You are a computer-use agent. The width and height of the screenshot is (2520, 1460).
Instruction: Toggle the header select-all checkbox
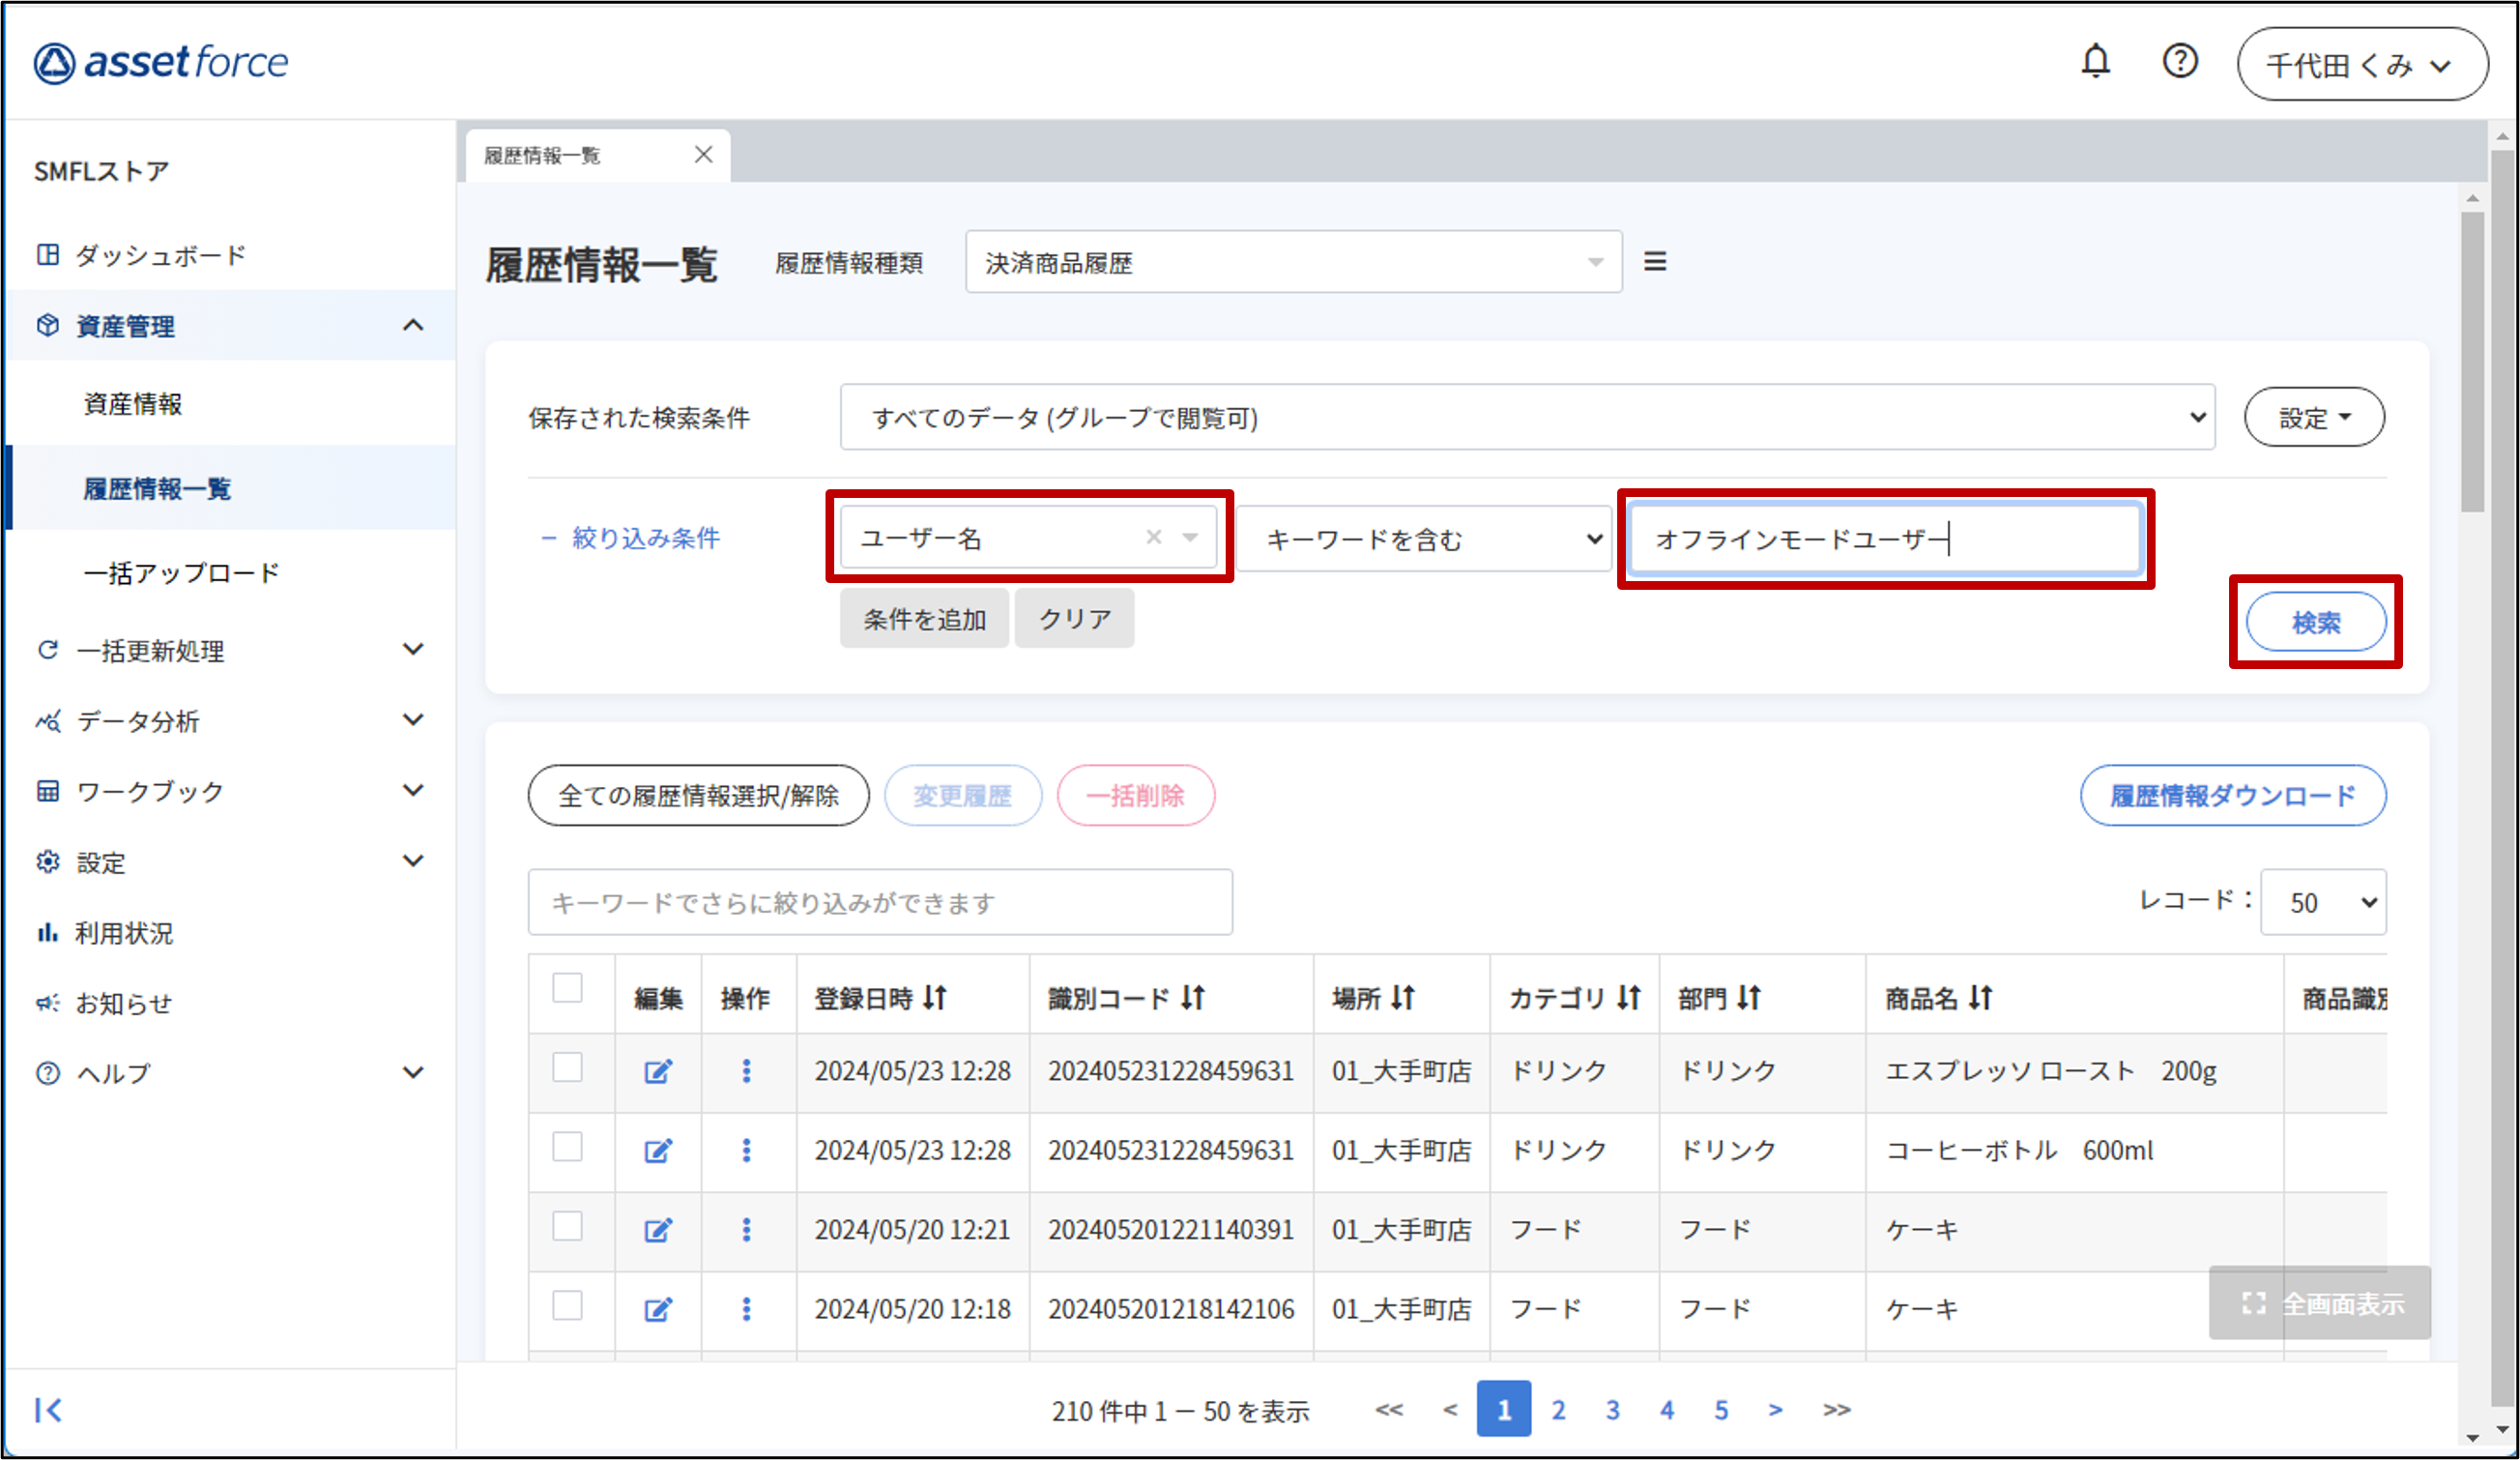567,988
